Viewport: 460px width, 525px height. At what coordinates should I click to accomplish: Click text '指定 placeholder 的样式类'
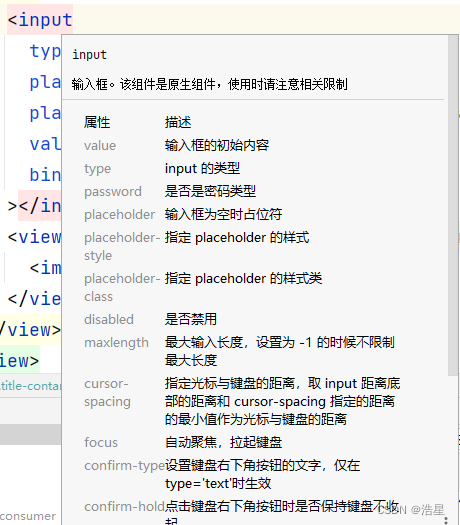pos(243,279)
